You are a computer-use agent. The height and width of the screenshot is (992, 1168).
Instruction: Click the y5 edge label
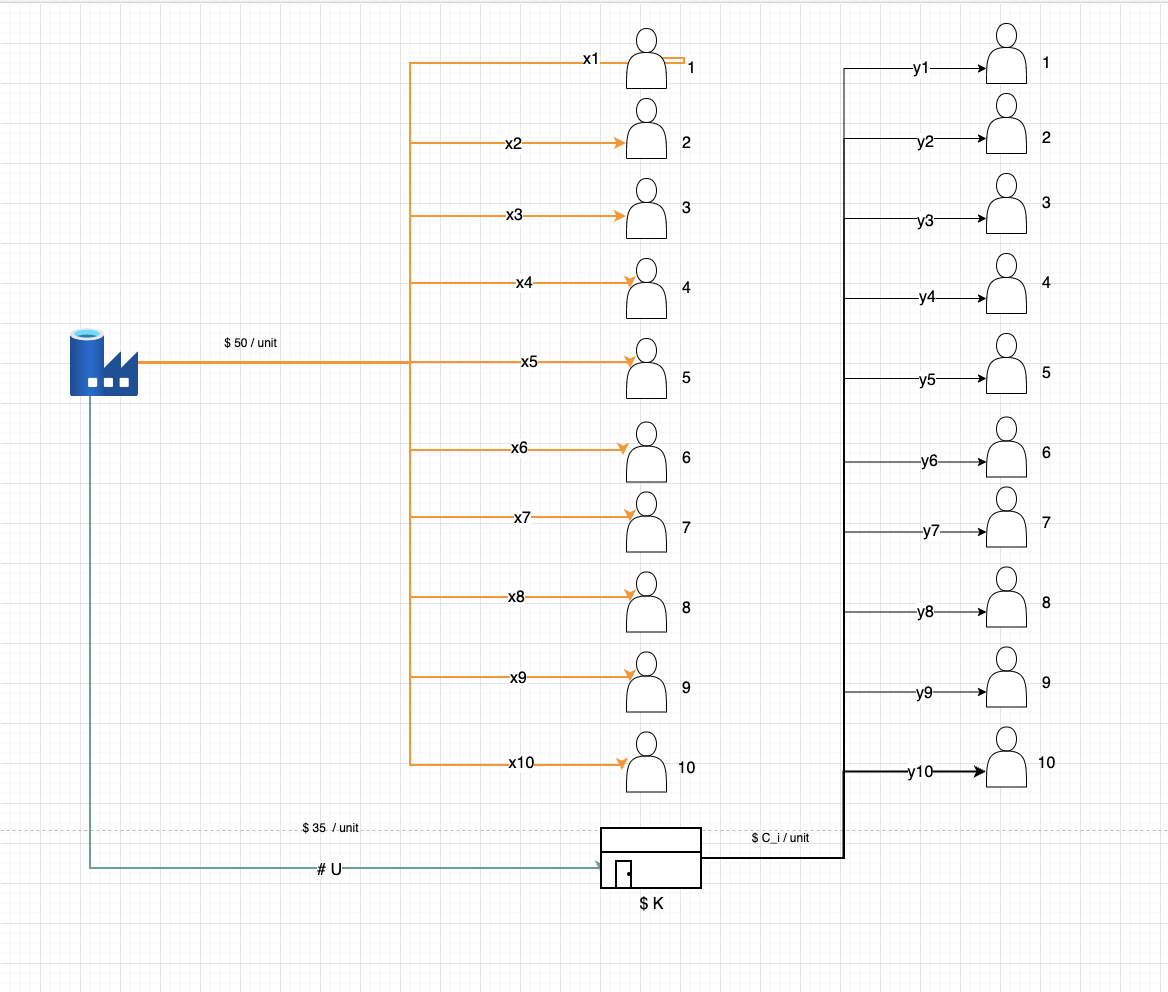pyautogui.click(x=927, y=381)
